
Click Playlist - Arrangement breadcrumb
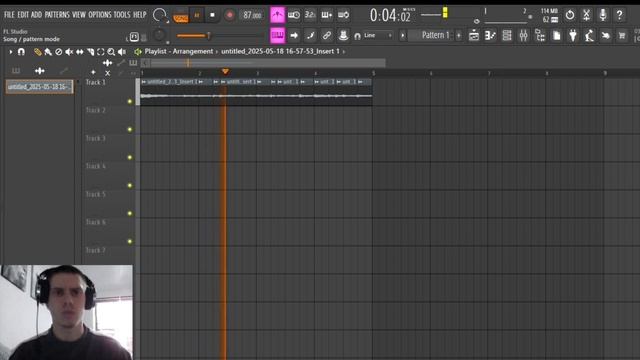(179, 51)
